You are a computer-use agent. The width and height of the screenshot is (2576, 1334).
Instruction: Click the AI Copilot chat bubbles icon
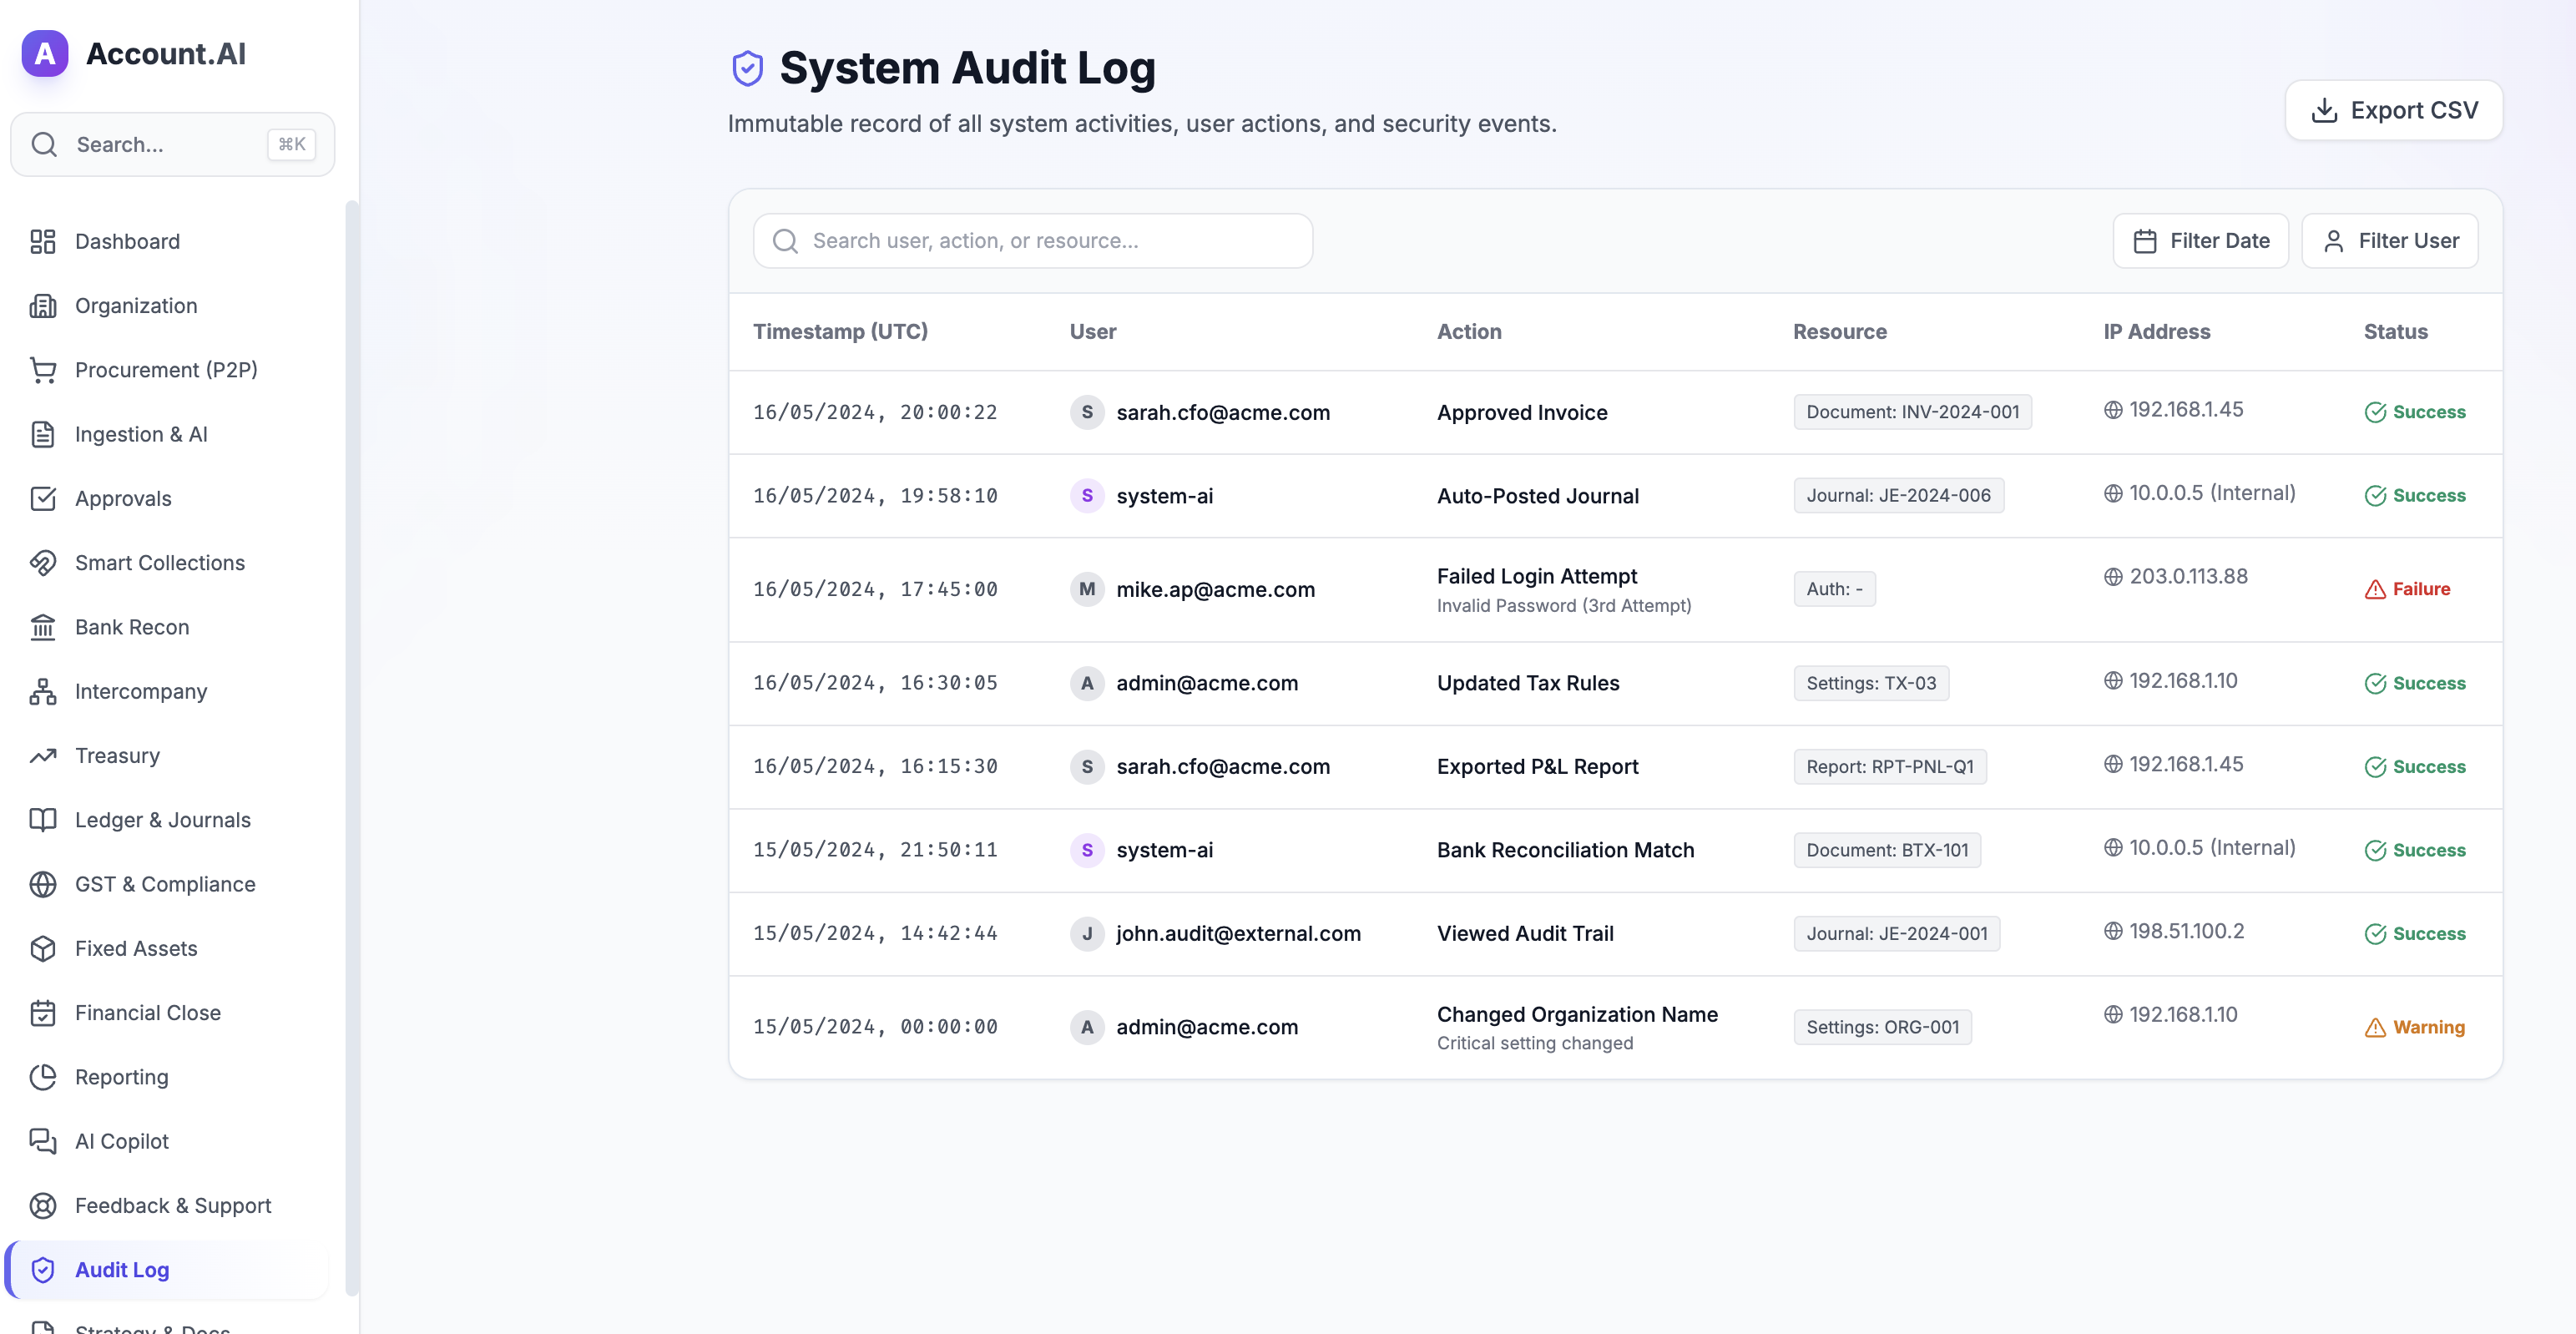(x=43, y=1141)
